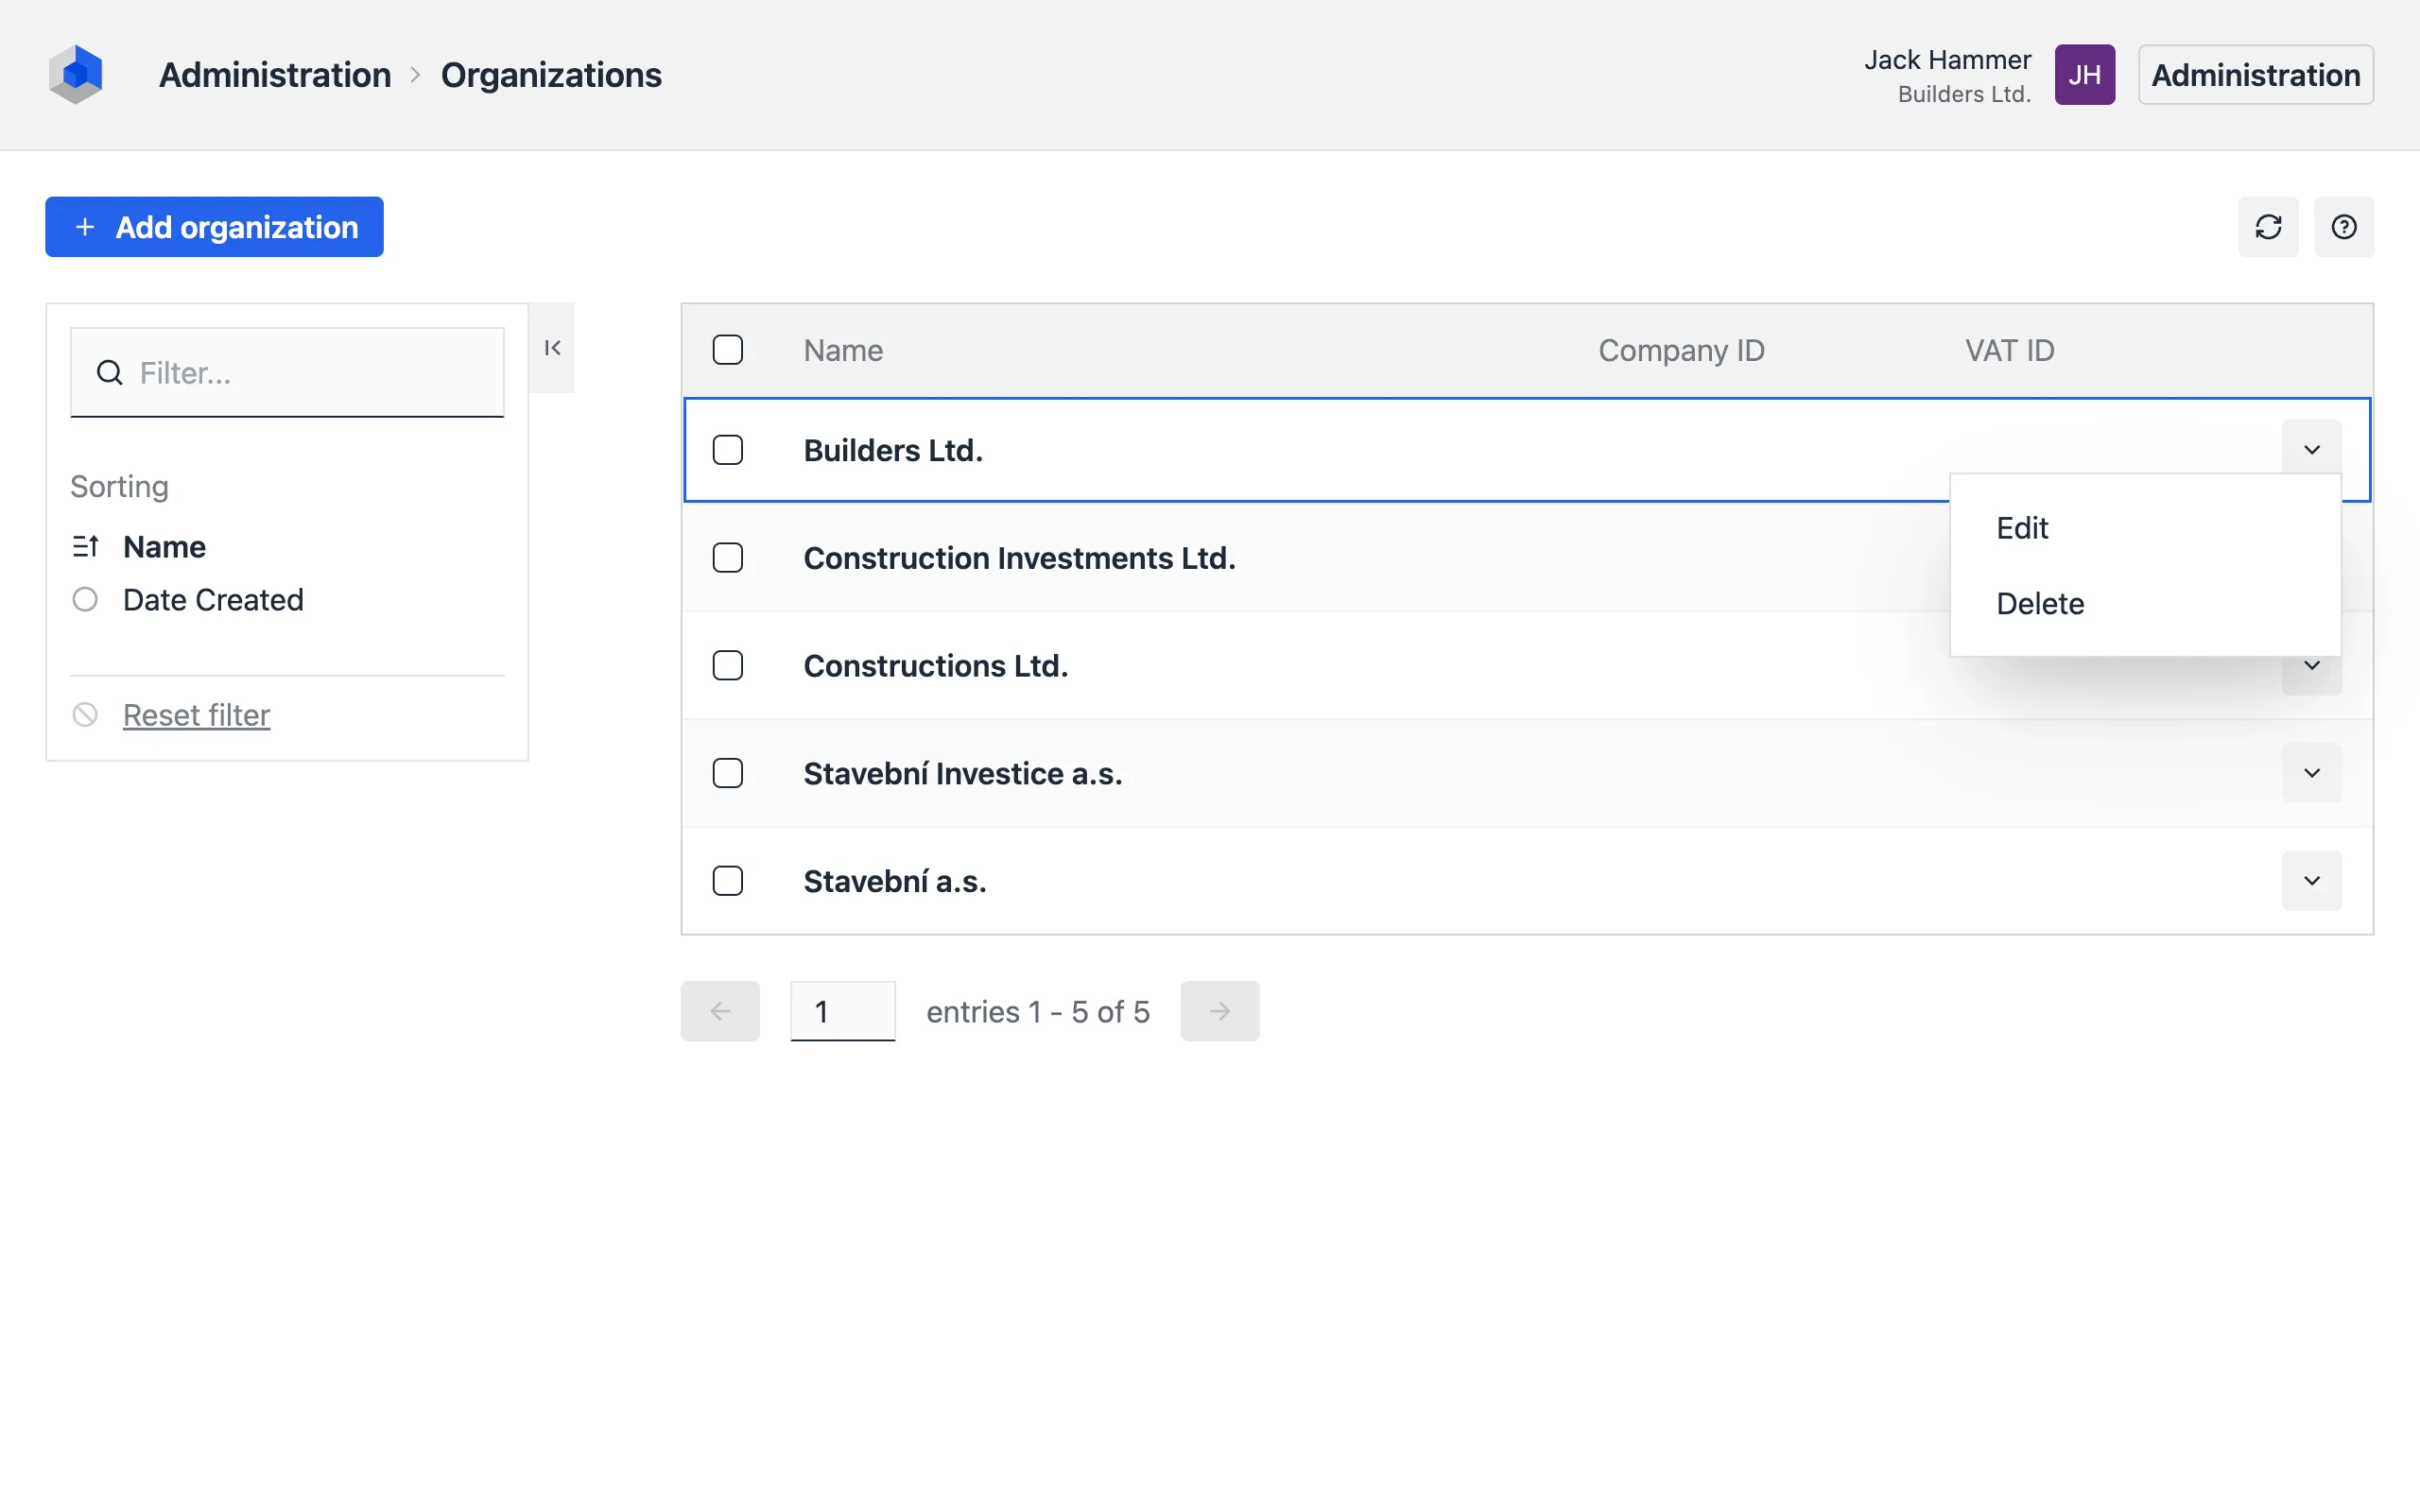Click the refresh list icon
The height and width of the screenshot is (1512, 2420).
pyautogui.click(x=2267, y=227)
